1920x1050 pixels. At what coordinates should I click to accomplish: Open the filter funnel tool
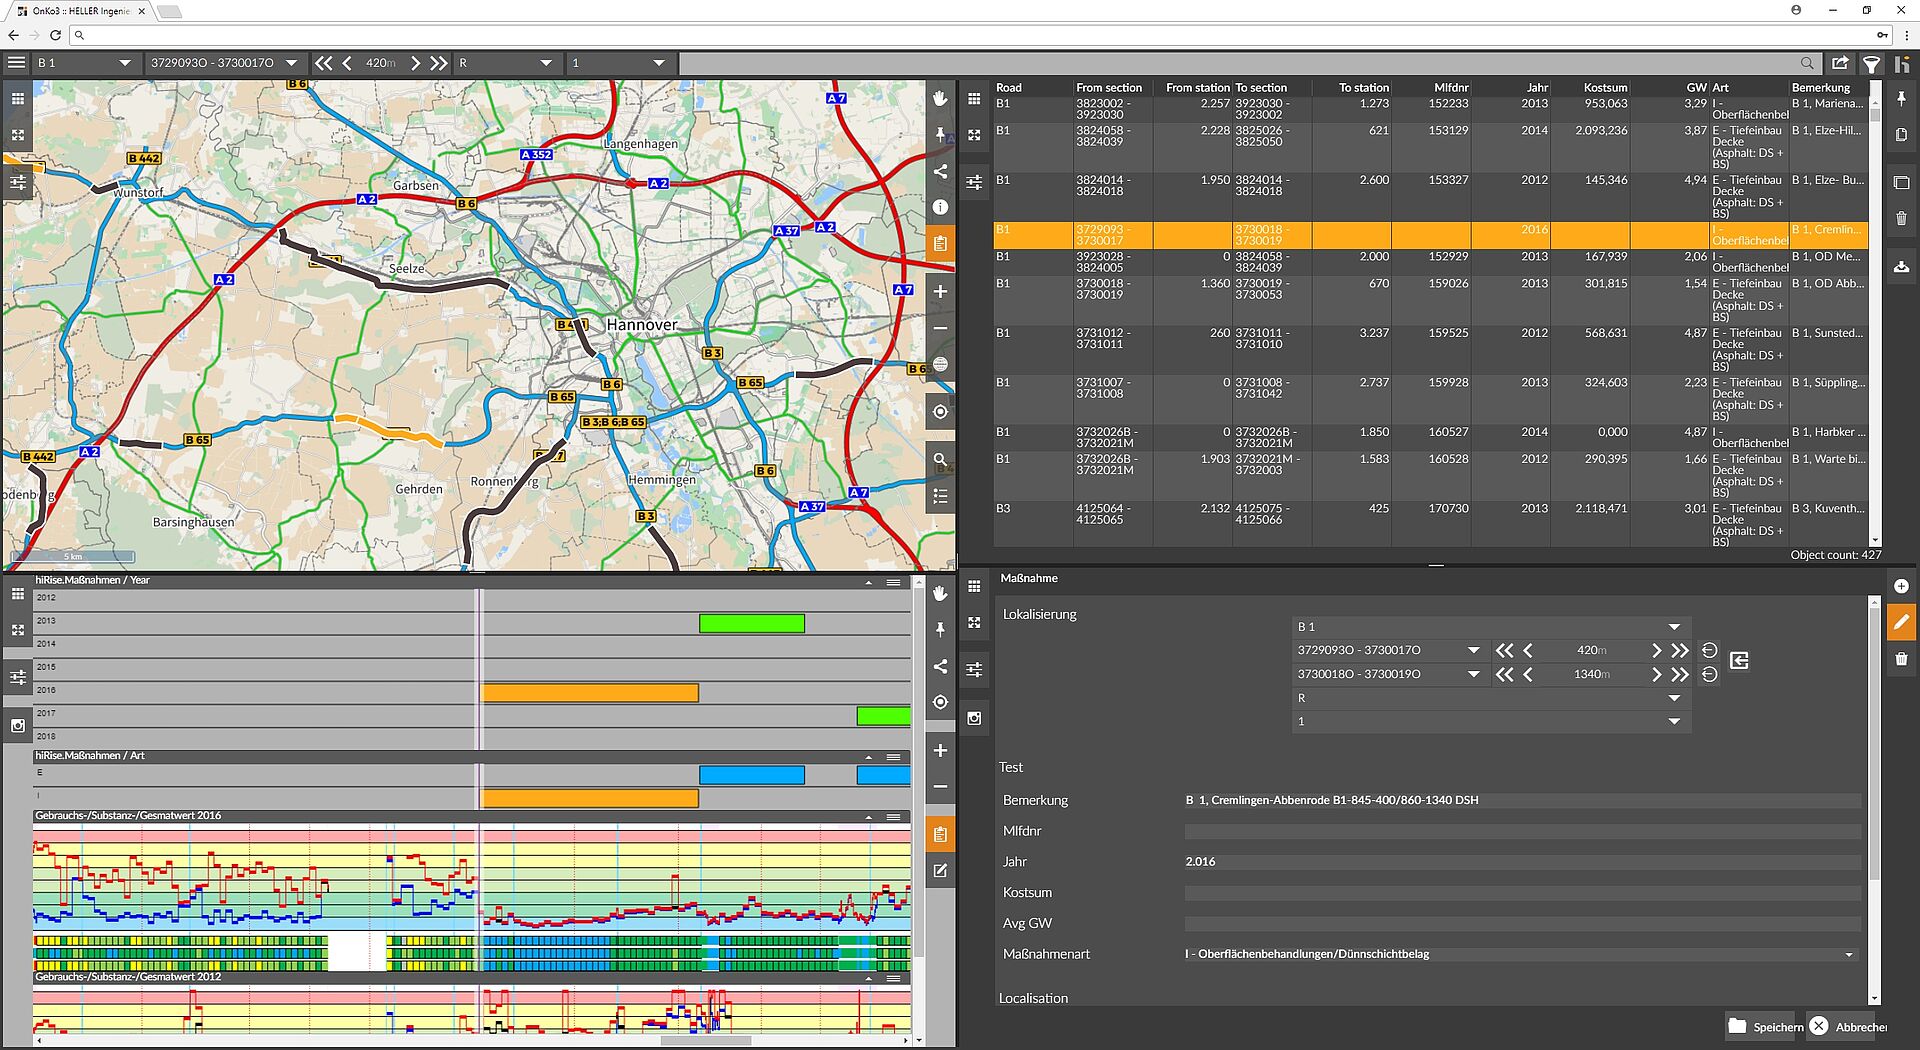coord(1871,63)
